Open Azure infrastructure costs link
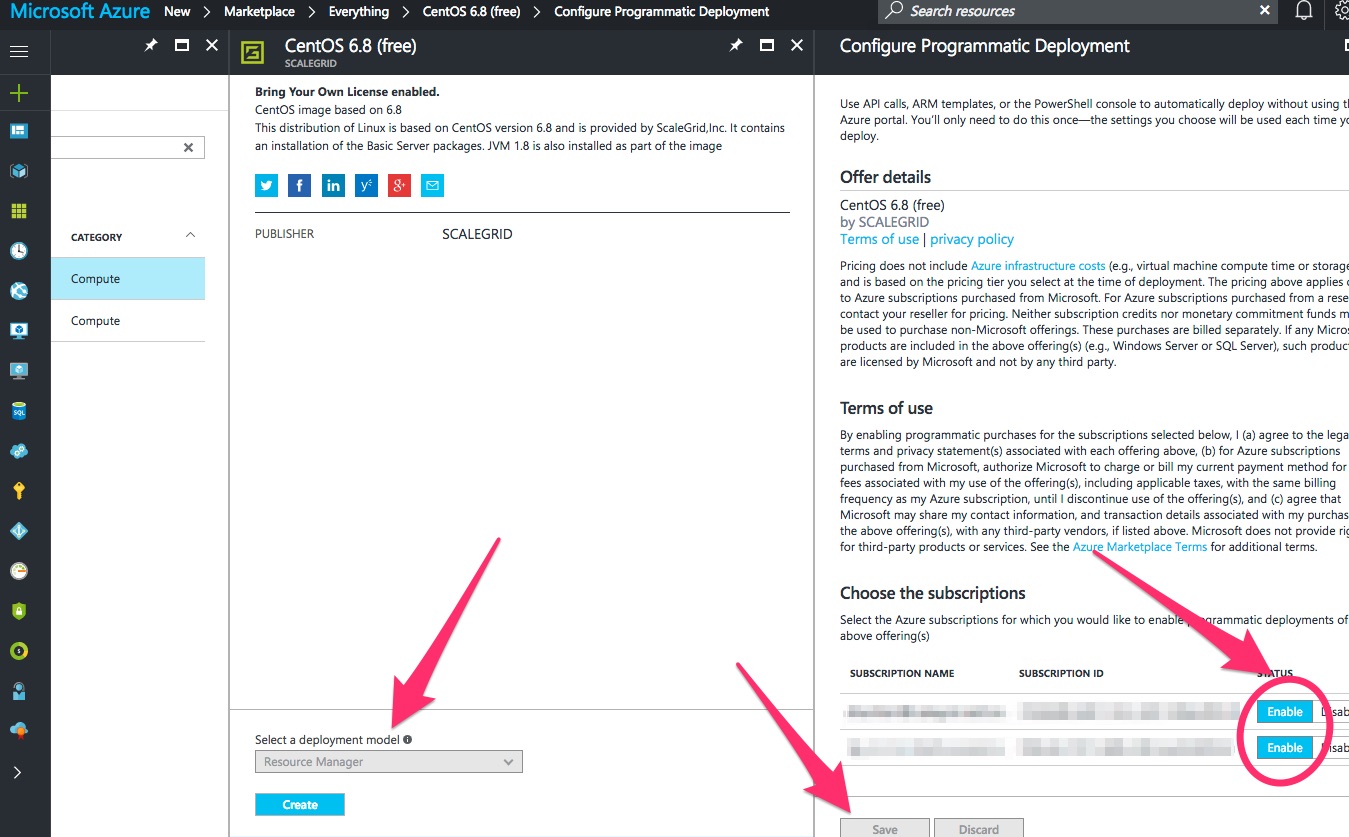 coord(1038,266)
